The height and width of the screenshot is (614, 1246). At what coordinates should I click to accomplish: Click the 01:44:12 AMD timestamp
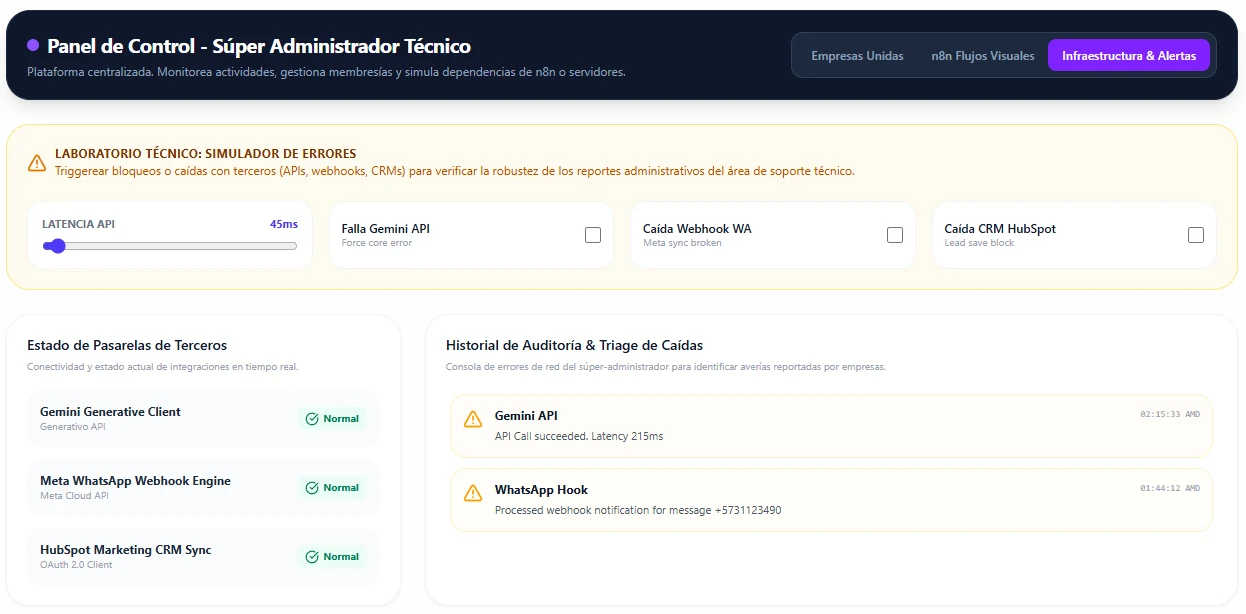point(1170,488)
